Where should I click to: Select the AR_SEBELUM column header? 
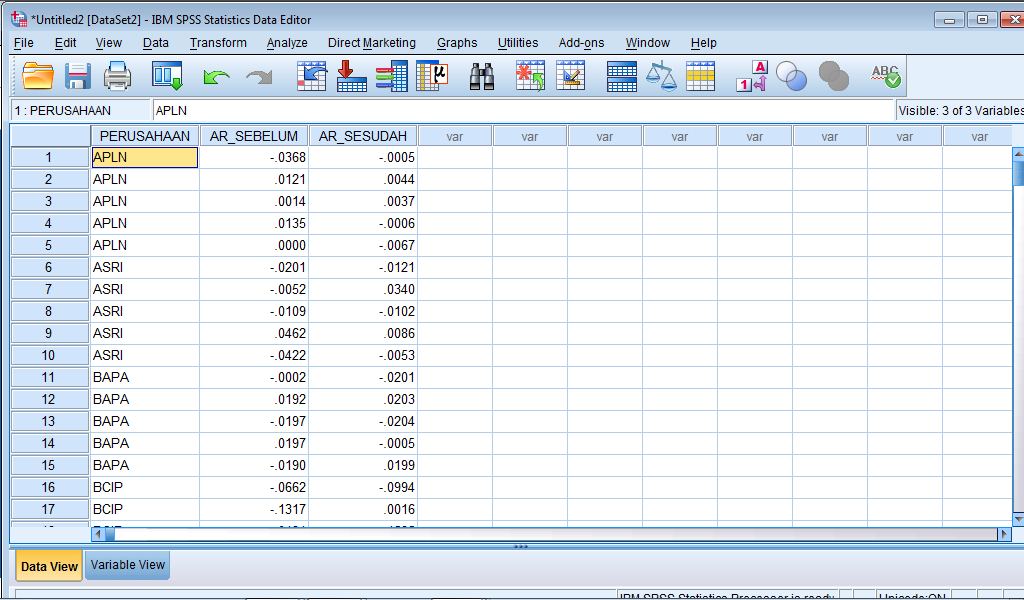254,136
